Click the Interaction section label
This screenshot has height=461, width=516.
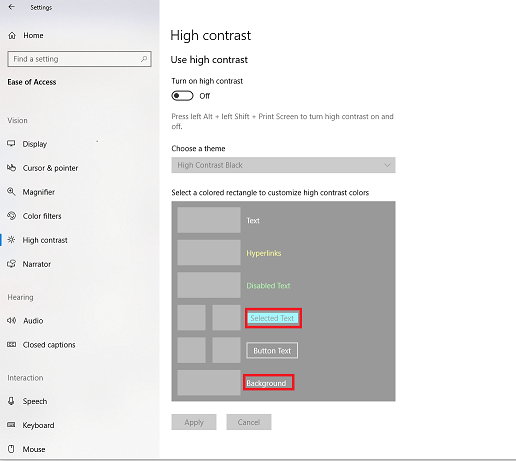coord(25,378)
